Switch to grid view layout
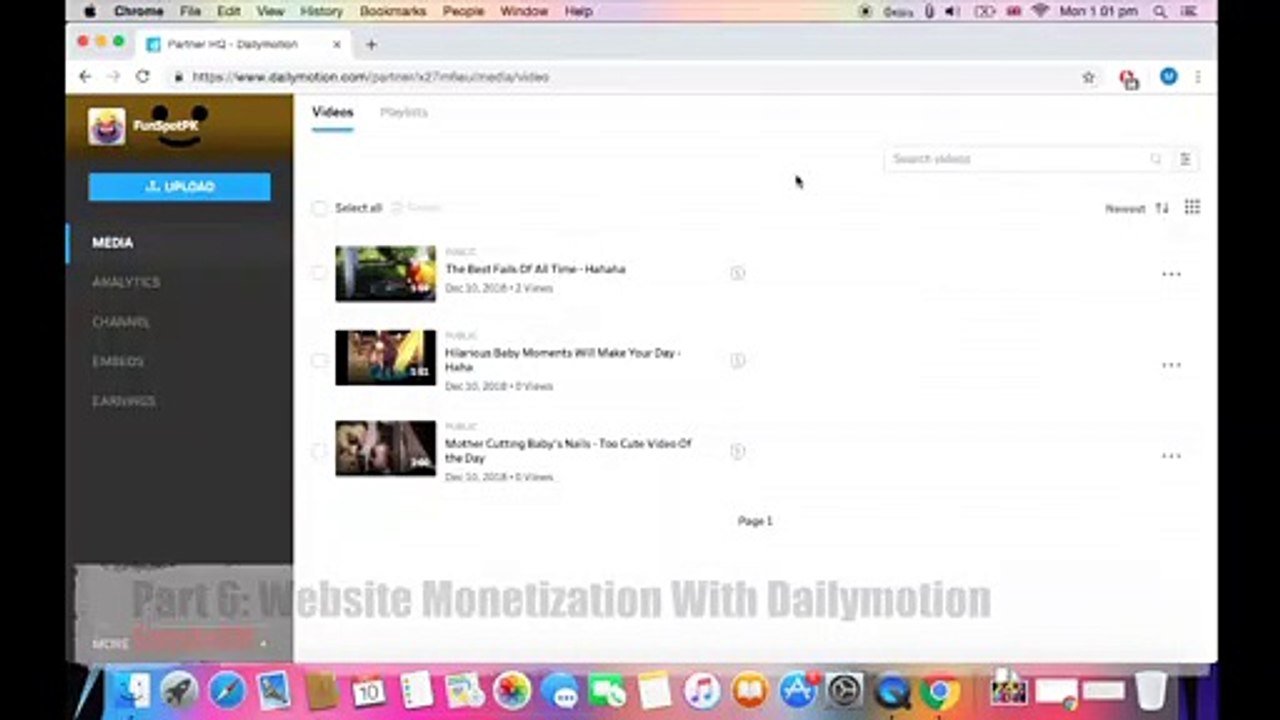Image resolution: width=1280 pixels, height=720 pixels. (1192, 207)
